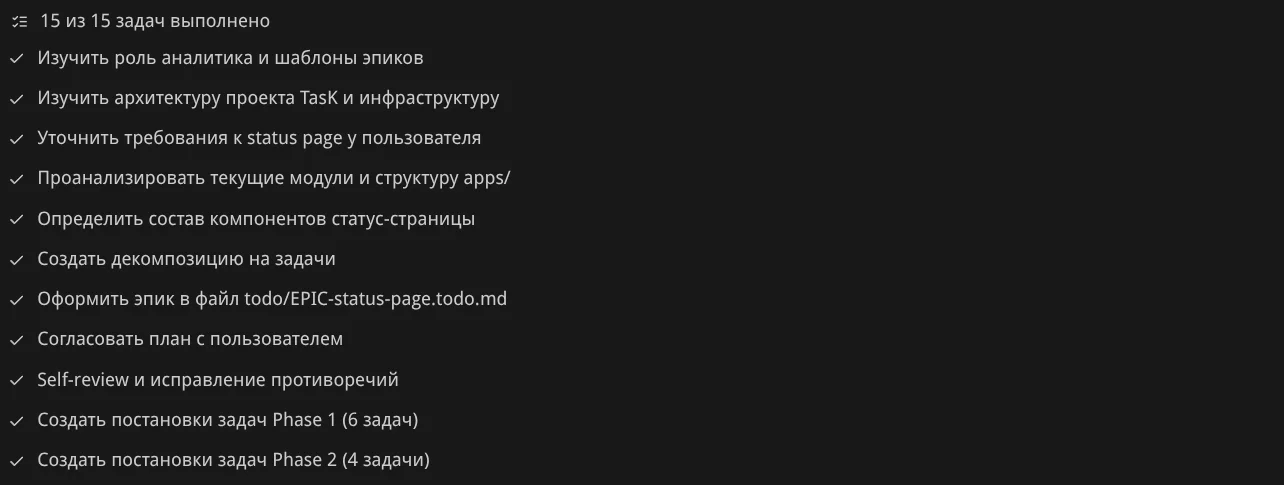Collapse the "15 из 15 задач выполнено" header

coord(155,21)
